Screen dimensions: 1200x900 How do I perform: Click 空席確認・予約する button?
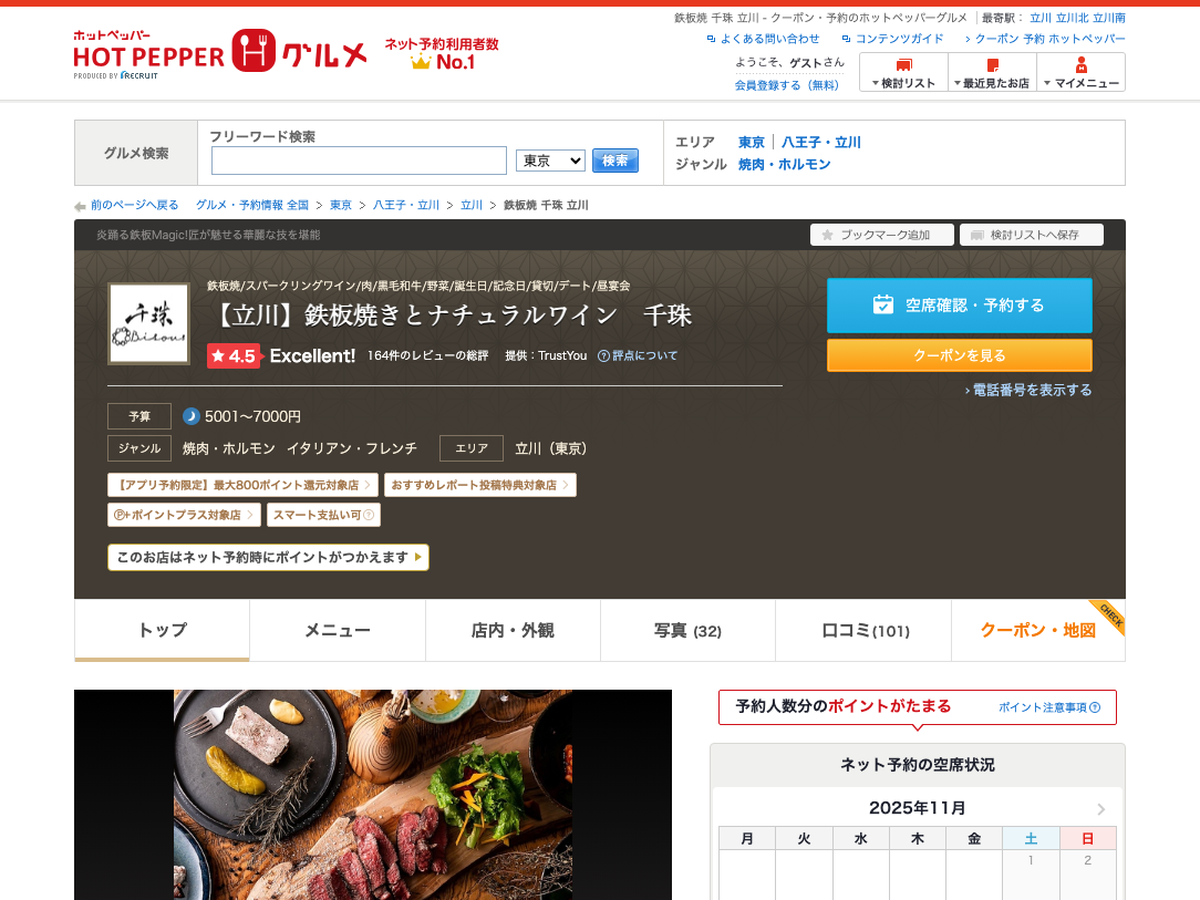[x=959, y=305]
